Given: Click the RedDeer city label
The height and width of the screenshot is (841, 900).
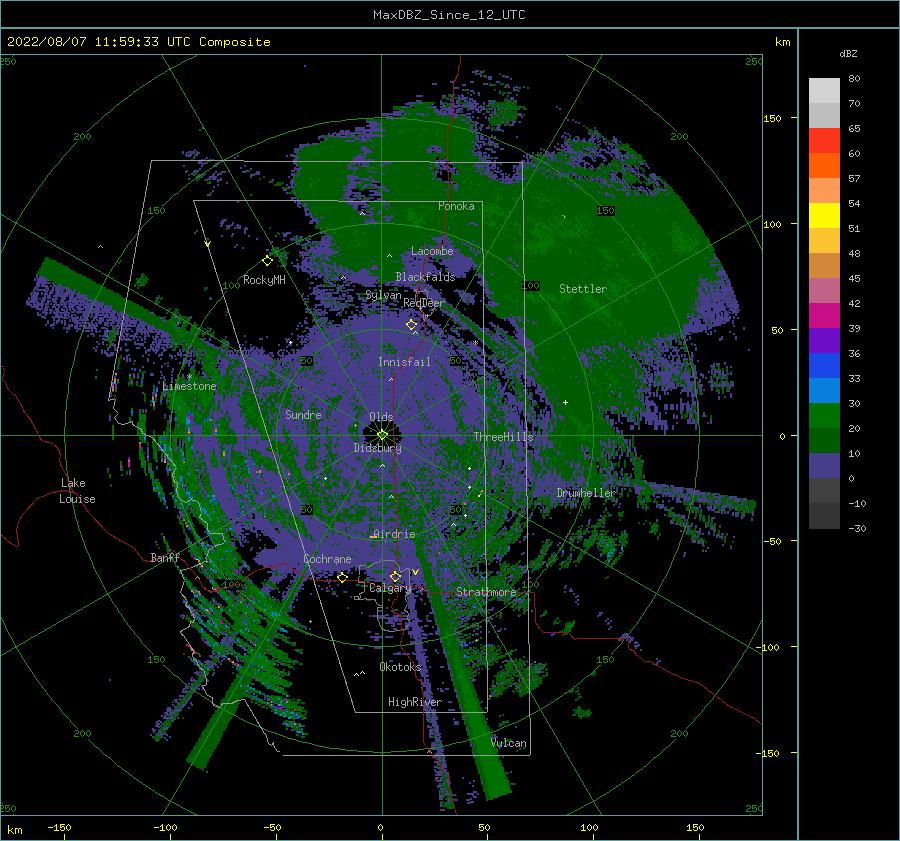Looking at the screenshot, I should (x=424, y=303).
